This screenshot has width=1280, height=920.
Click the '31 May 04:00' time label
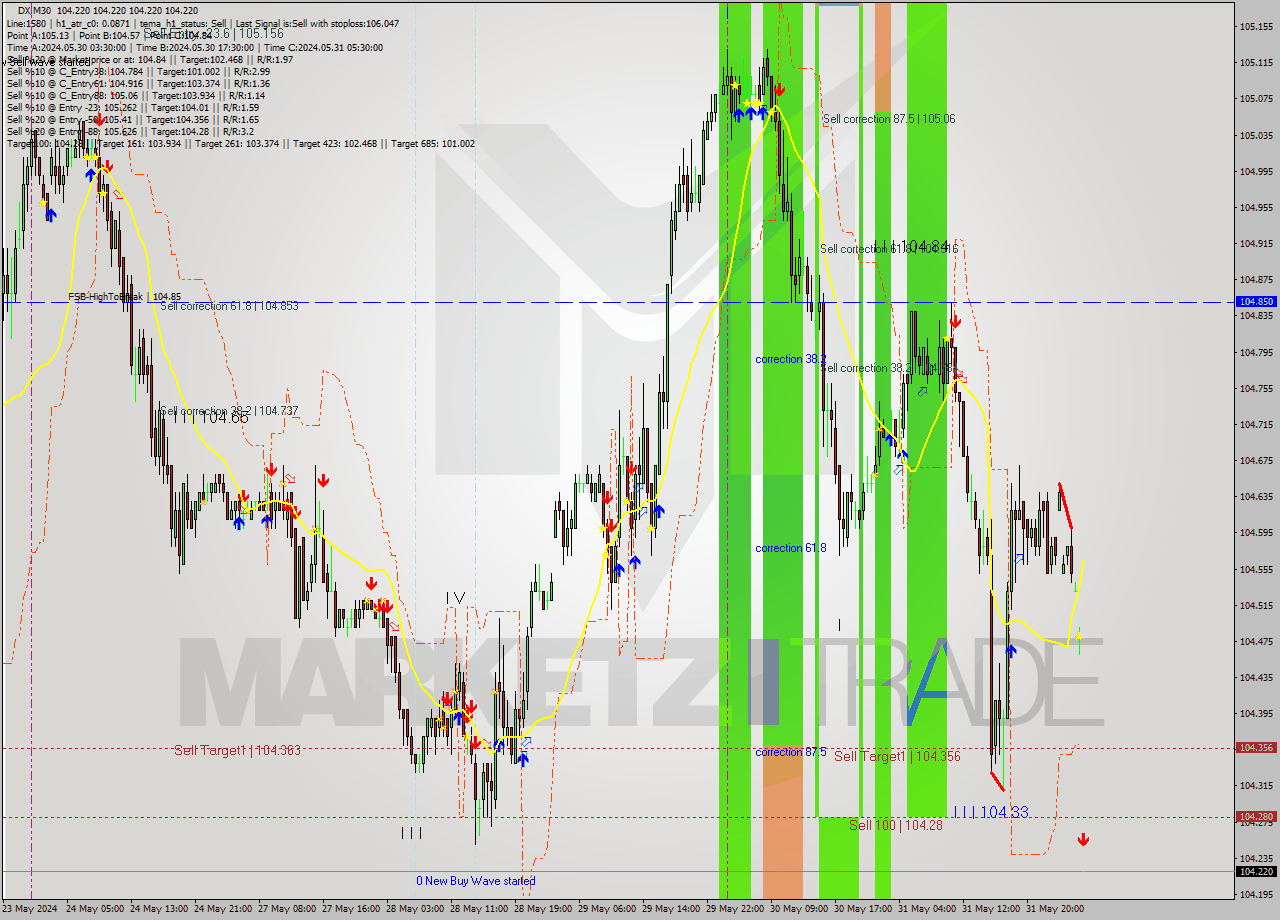927,909
